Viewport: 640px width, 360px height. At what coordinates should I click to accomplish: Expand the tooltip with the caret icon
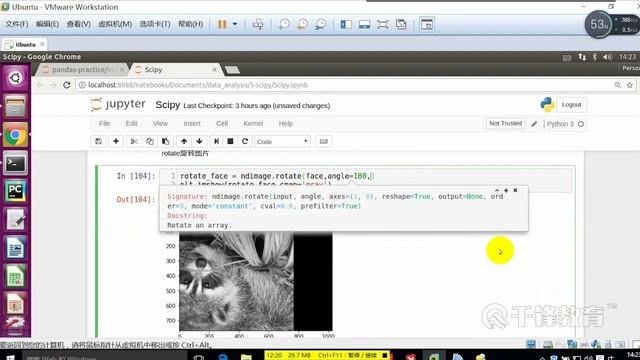497,190
